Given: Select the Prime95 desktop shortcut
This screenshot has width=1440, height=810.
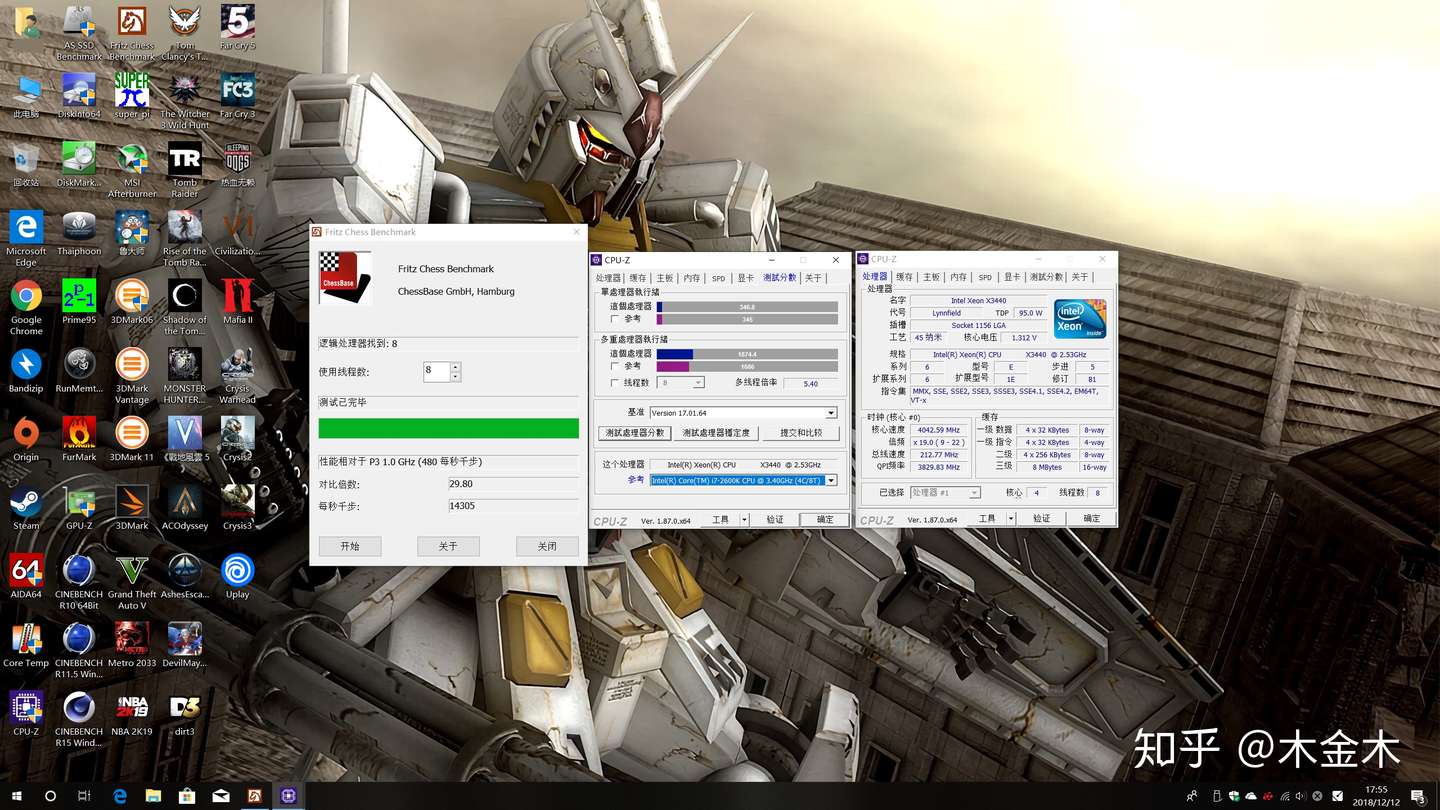Looking at the screenshot, I should point(79,302).
